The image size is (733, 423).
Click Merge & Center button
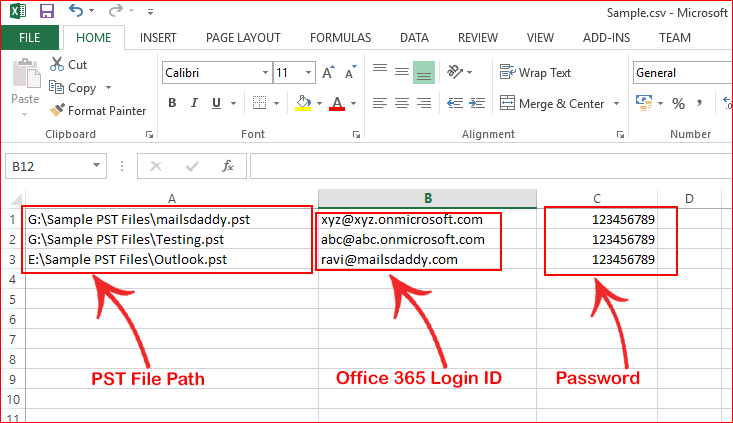click(x=552, y=103)
